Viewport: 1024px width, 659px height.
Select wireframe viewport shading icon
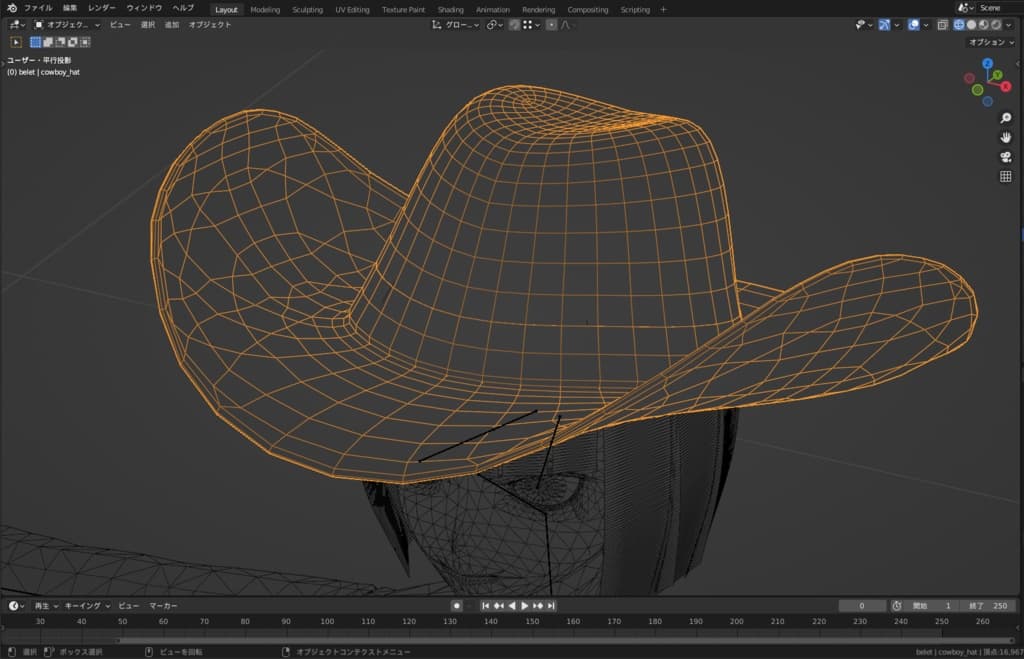959,25
